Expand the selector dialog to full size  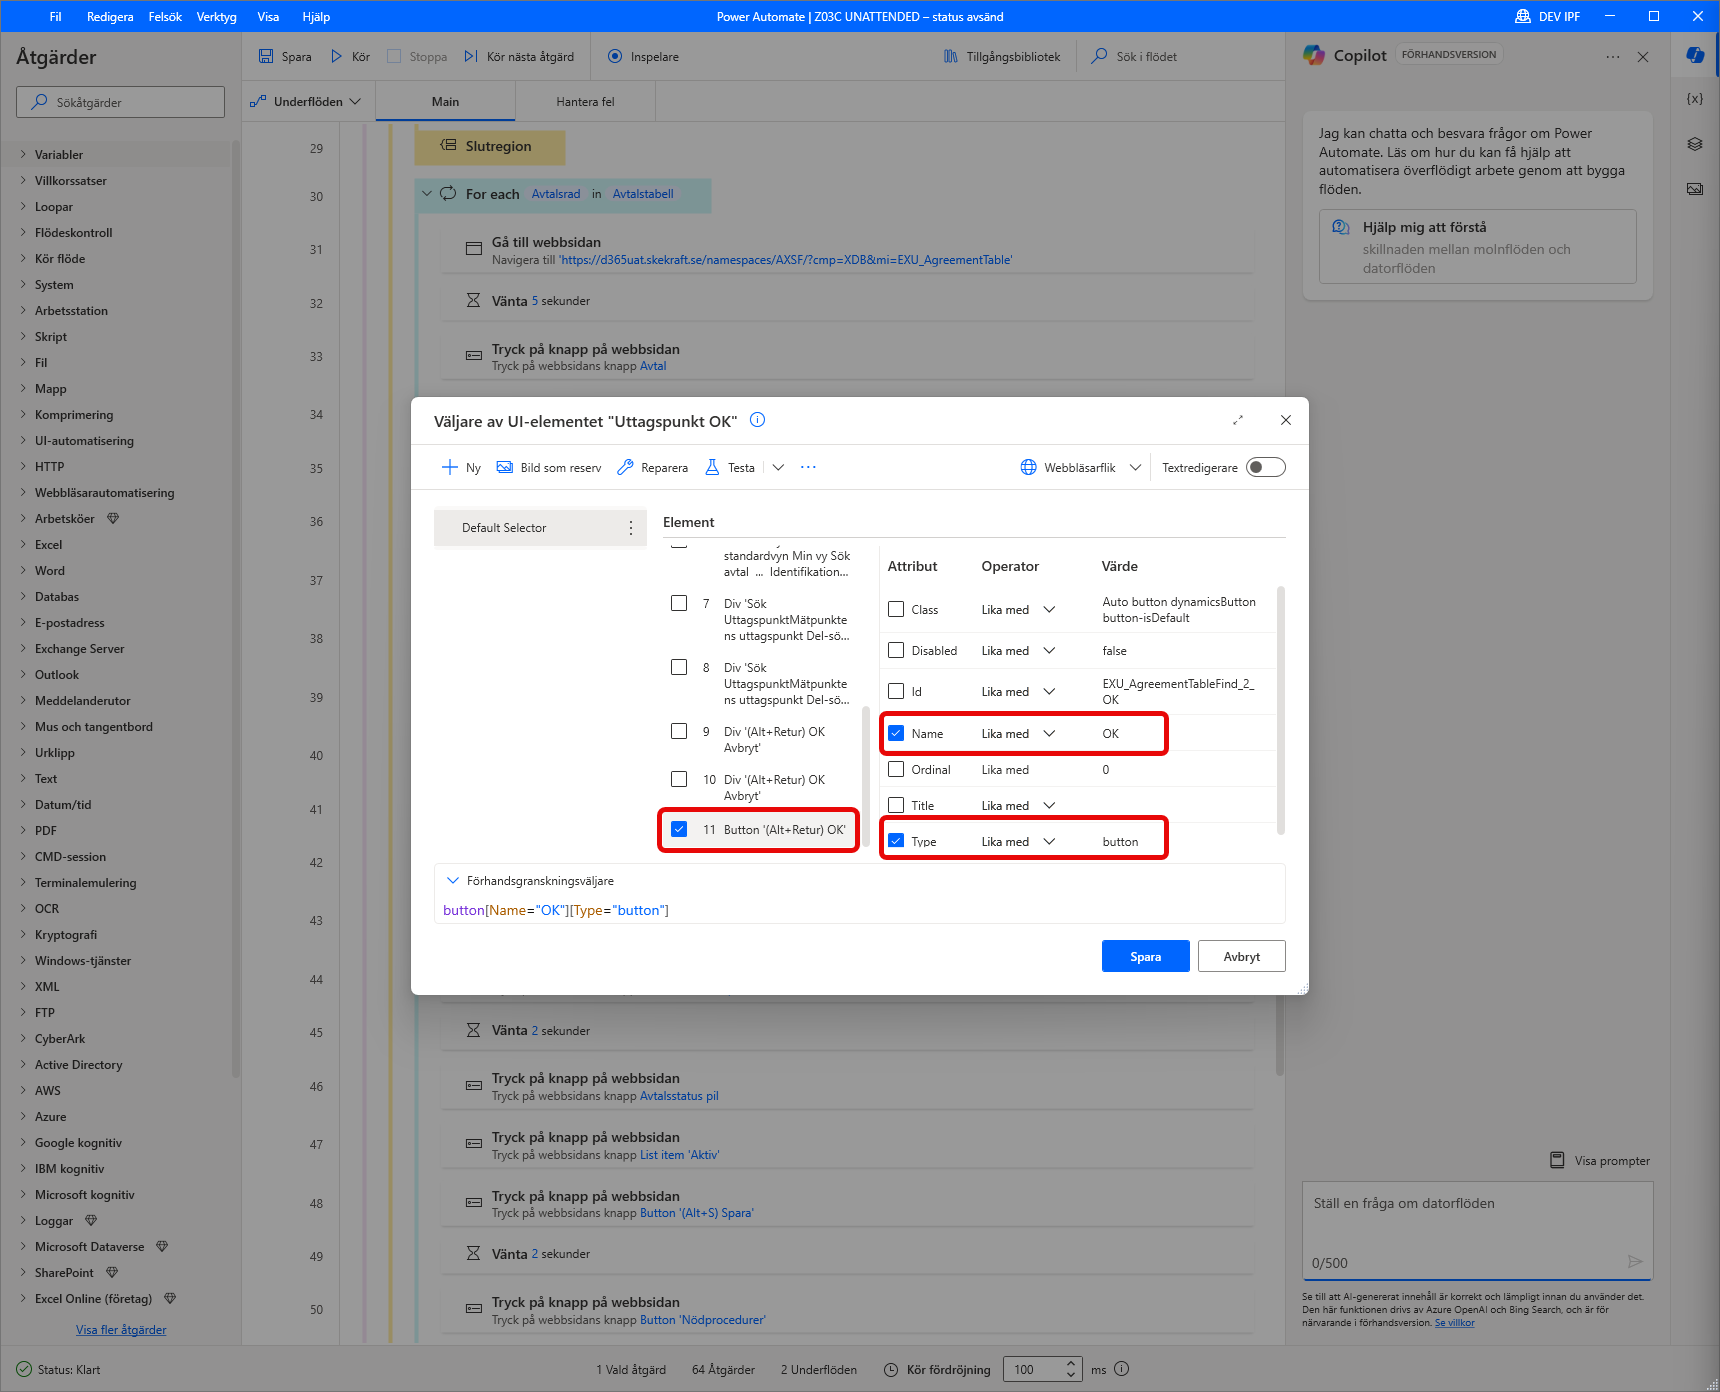[1238, 420]
